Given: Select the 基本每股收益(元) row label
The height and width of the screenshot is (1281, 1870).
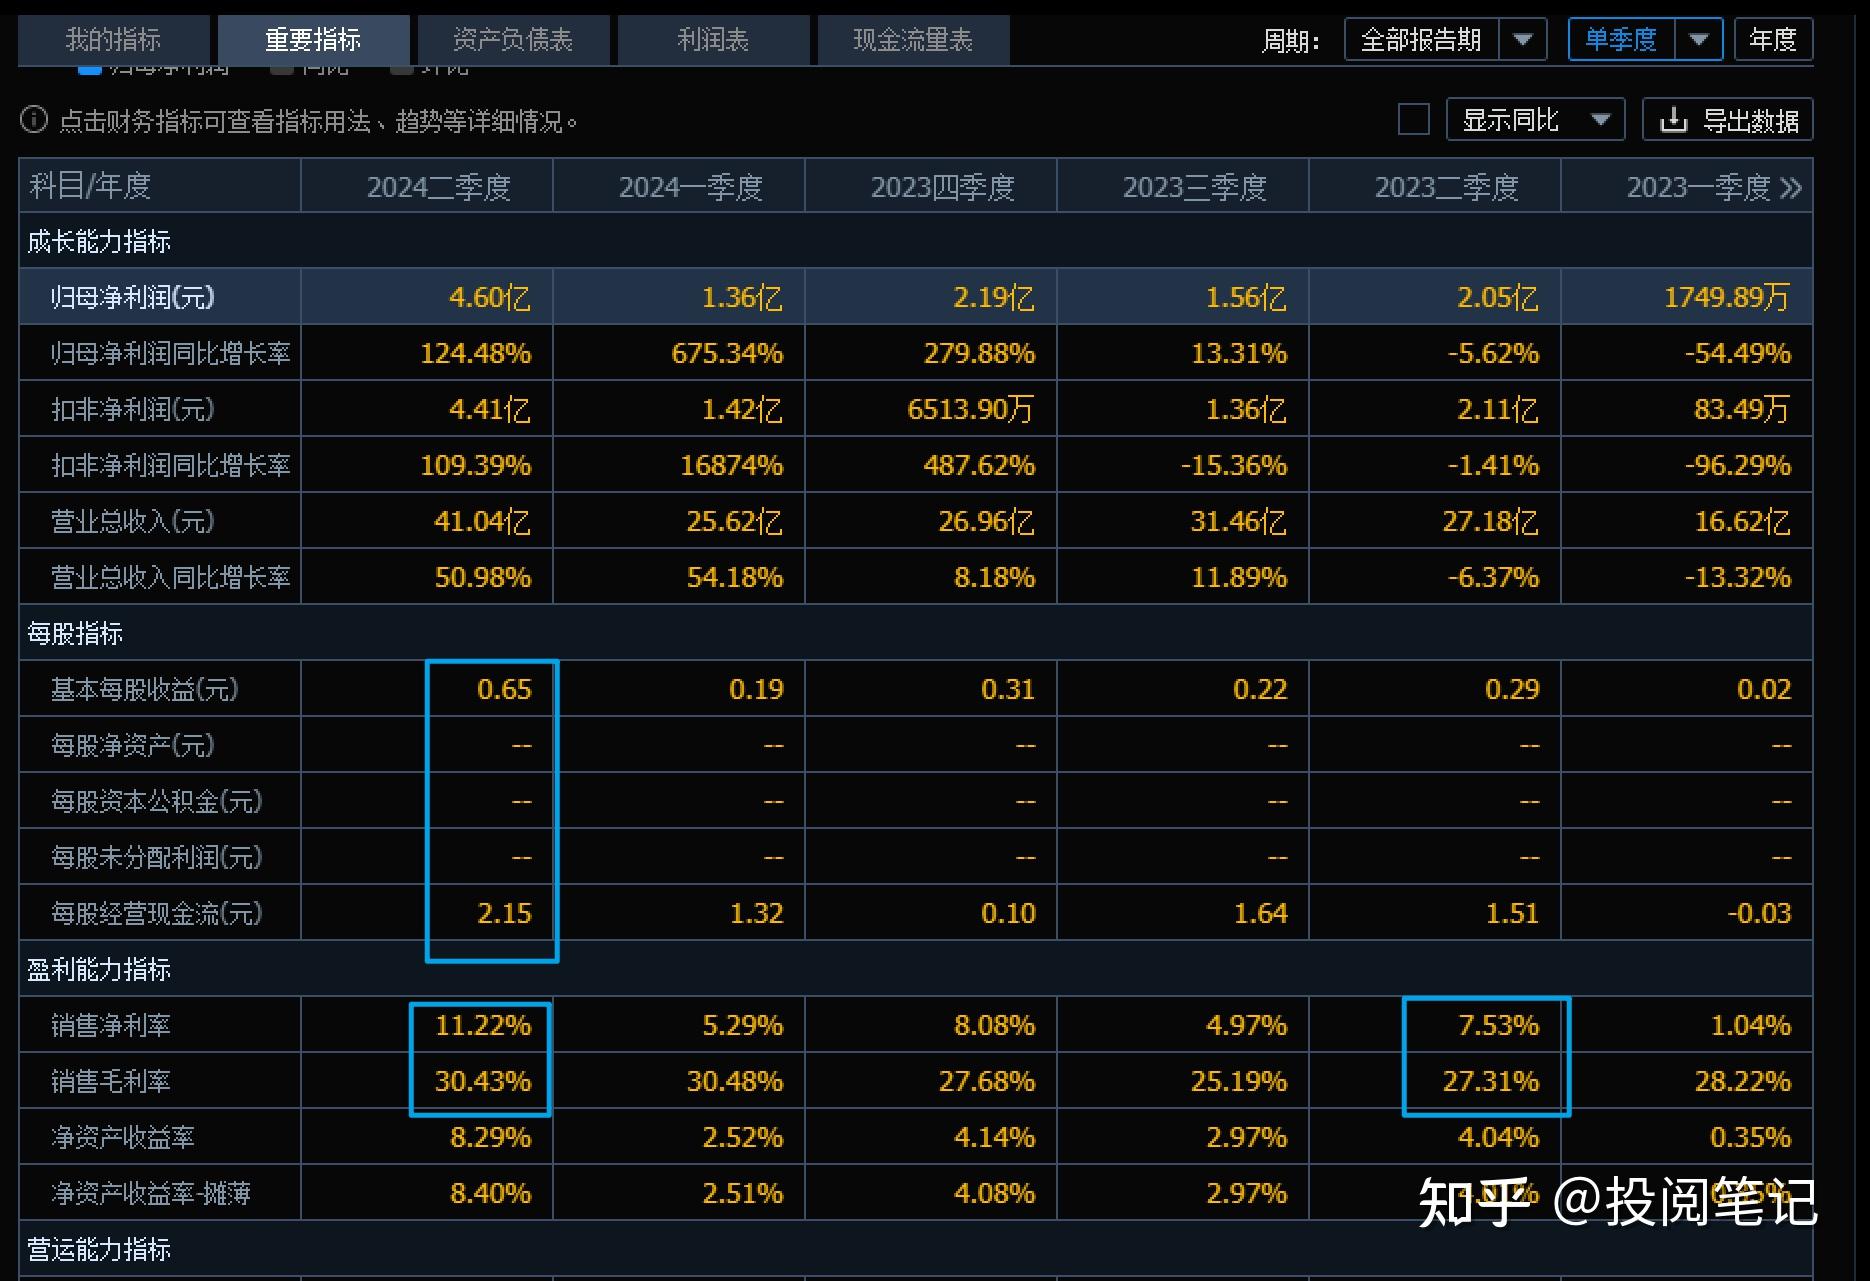Looking at the screenshot, I should [x=145, y=689].
